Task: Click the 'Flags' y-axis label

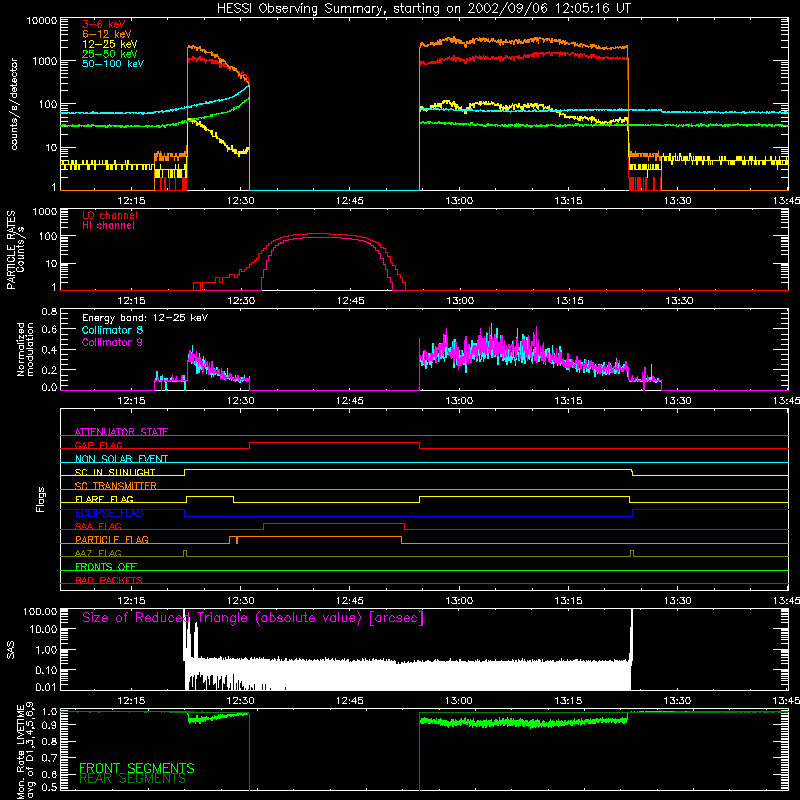Action: click(41, 499)
